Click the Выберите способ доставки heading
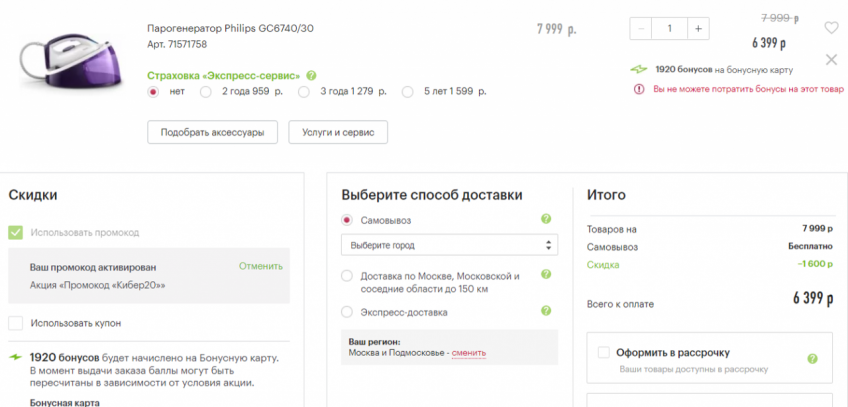The height and width of the screenshot is (407, 848). coord(432,195)
